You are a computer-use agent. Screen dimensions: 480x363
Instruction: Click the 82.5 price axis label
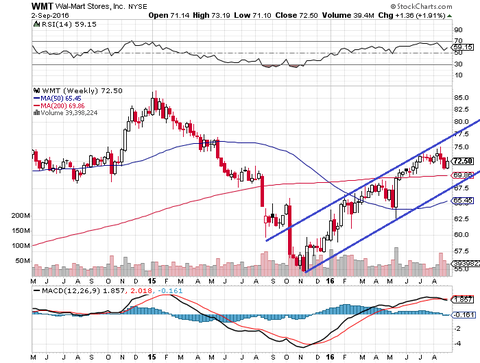461,110
